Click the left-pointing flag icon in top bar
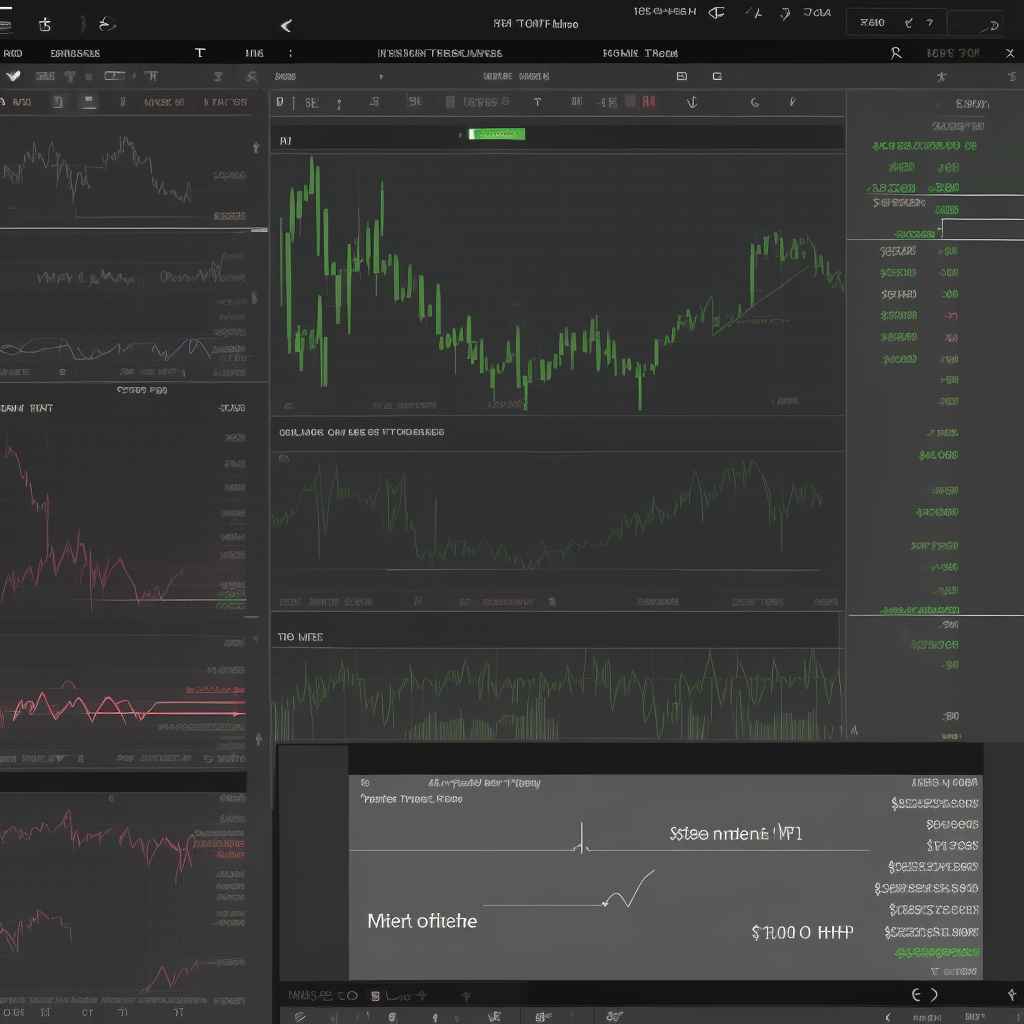Screen dimensions: 1024x1024 click(716, 14)
